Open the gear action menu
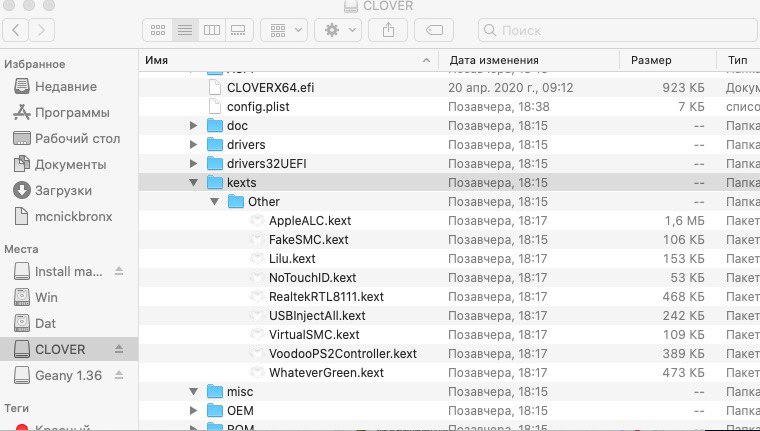Viewport: 760px width, 431px height. (338, 30)
